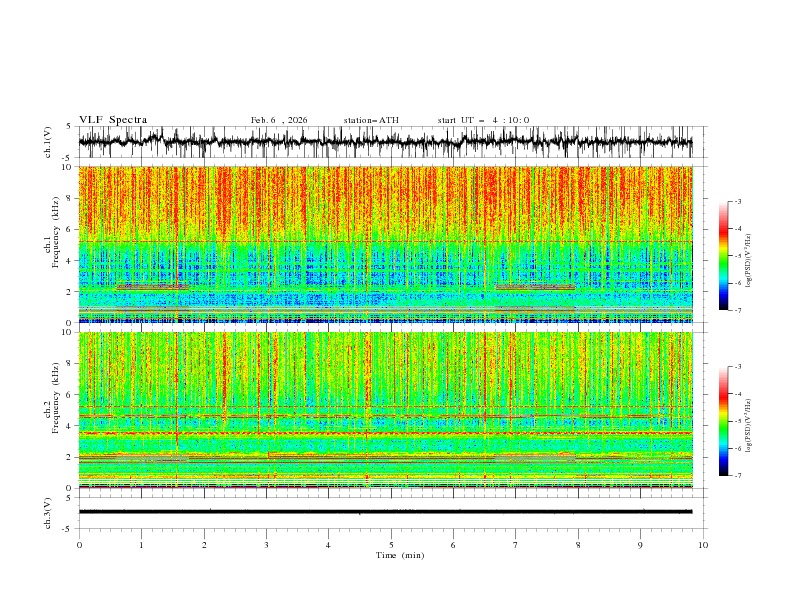Click the '2' tick on time axis
The height and width of the screenshot is (612, 792).
coord(204,545)
